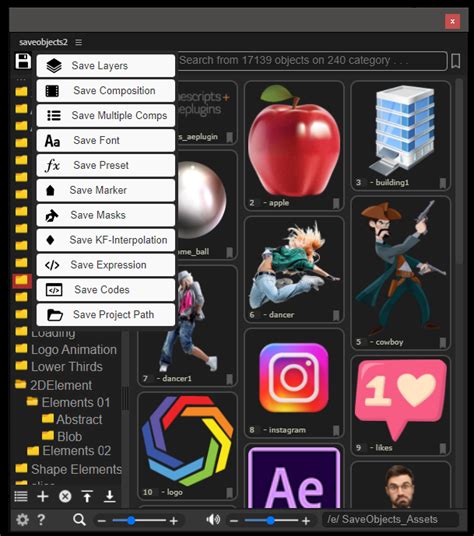Toggle bookmark on dancer item

336,315
